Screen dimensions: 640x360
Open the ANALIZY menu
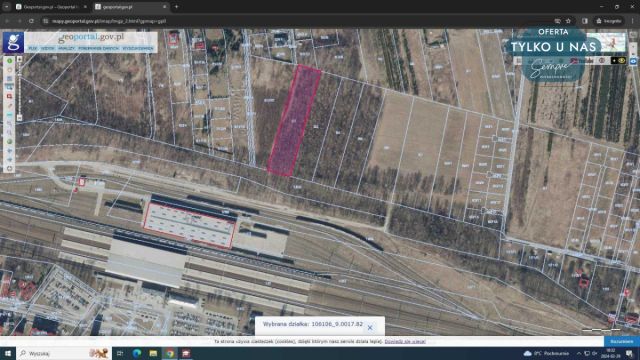point(66,48)
